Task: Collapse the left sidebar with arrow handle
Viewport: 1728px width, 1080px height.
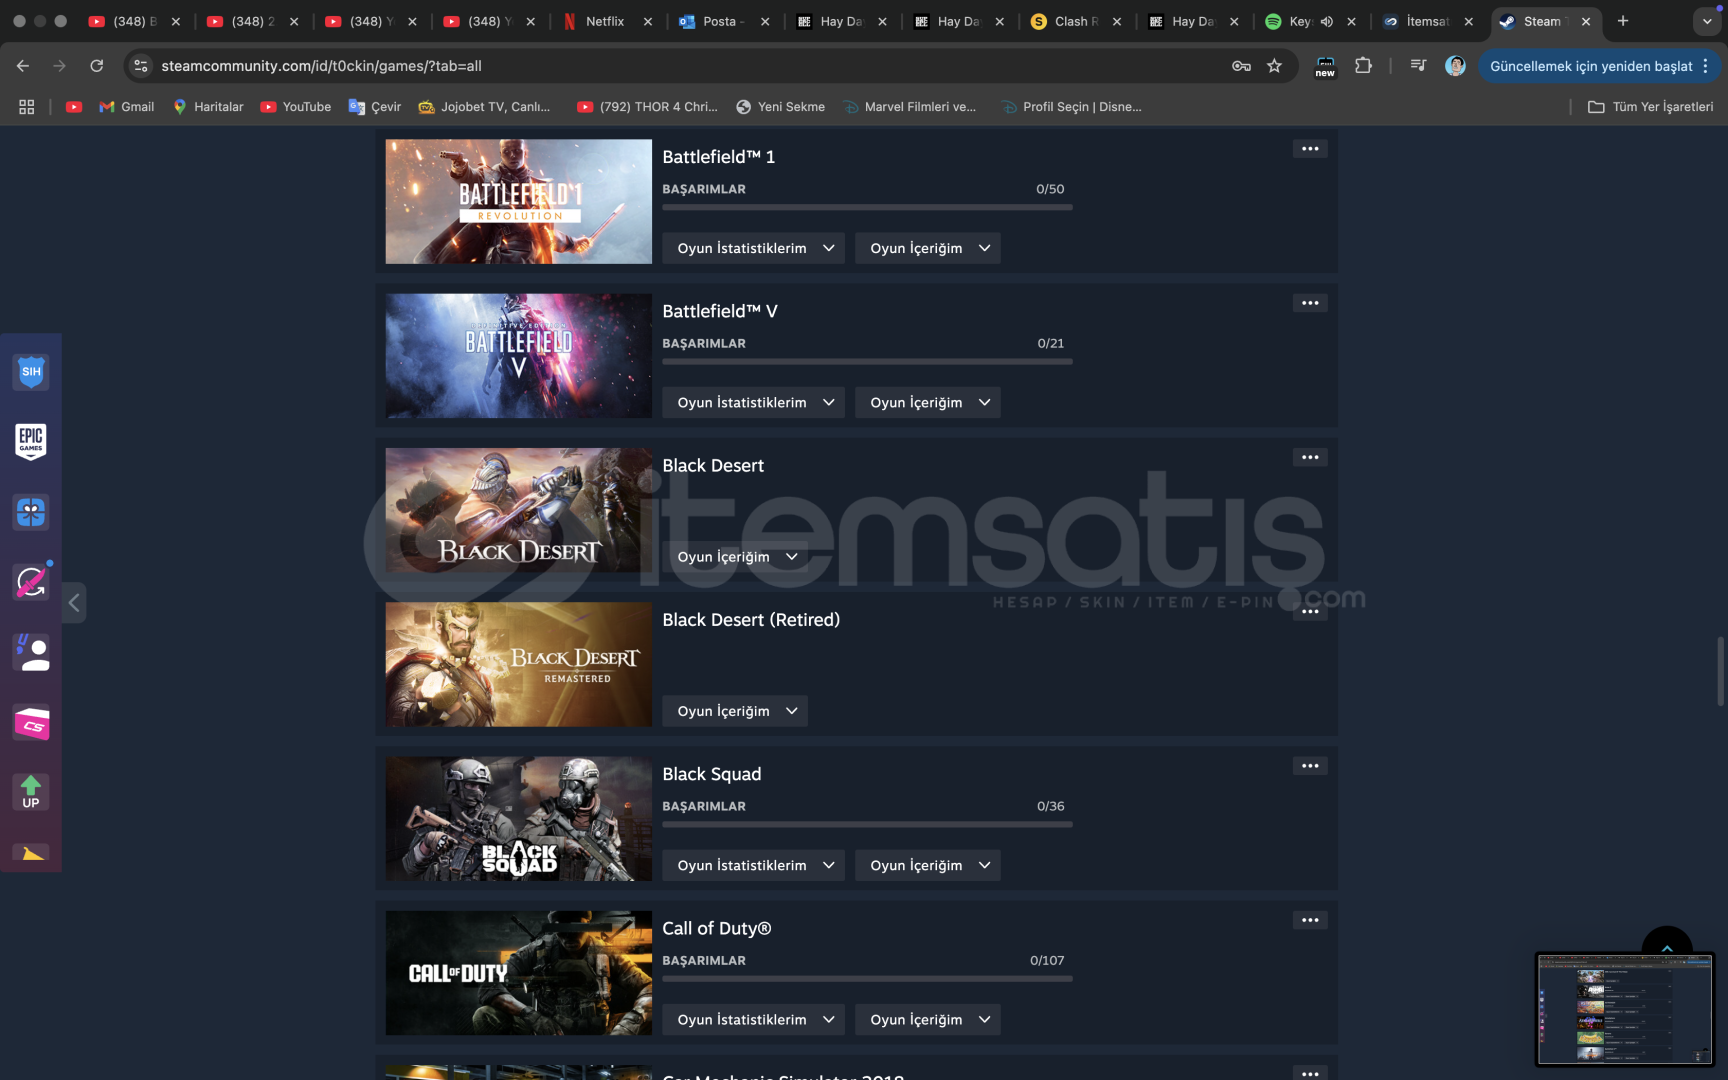Action: pos(74,603)
